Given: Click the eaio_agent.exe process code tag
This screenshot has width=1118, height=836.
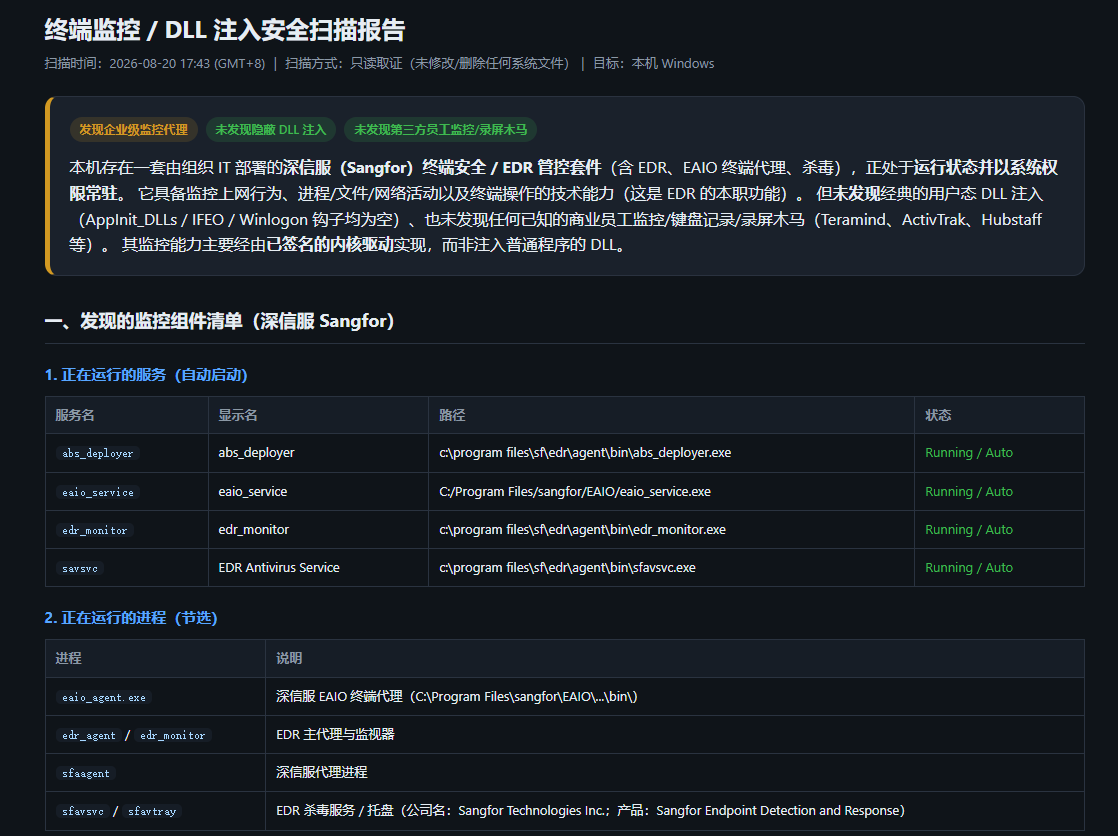Looking at the screenshot, I should 104,698.
